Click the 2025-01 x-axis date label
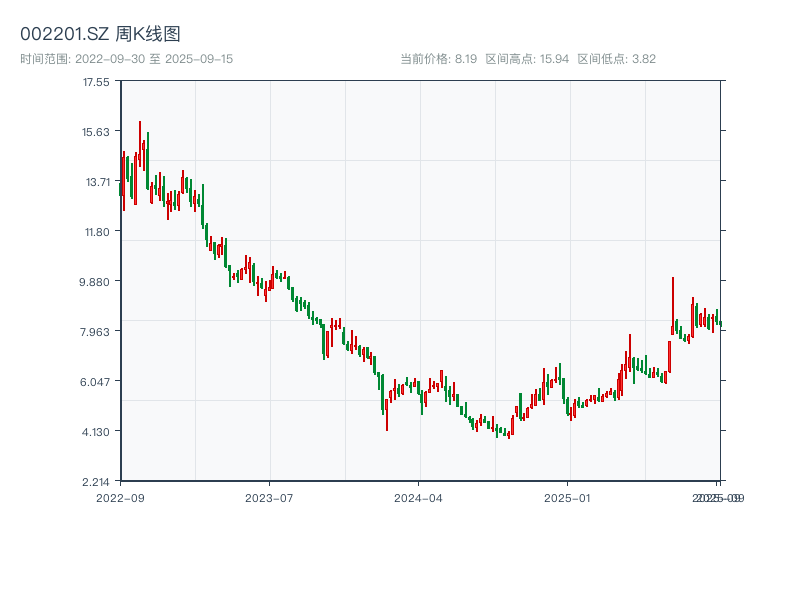800x600 pixels. coord(568,497)
